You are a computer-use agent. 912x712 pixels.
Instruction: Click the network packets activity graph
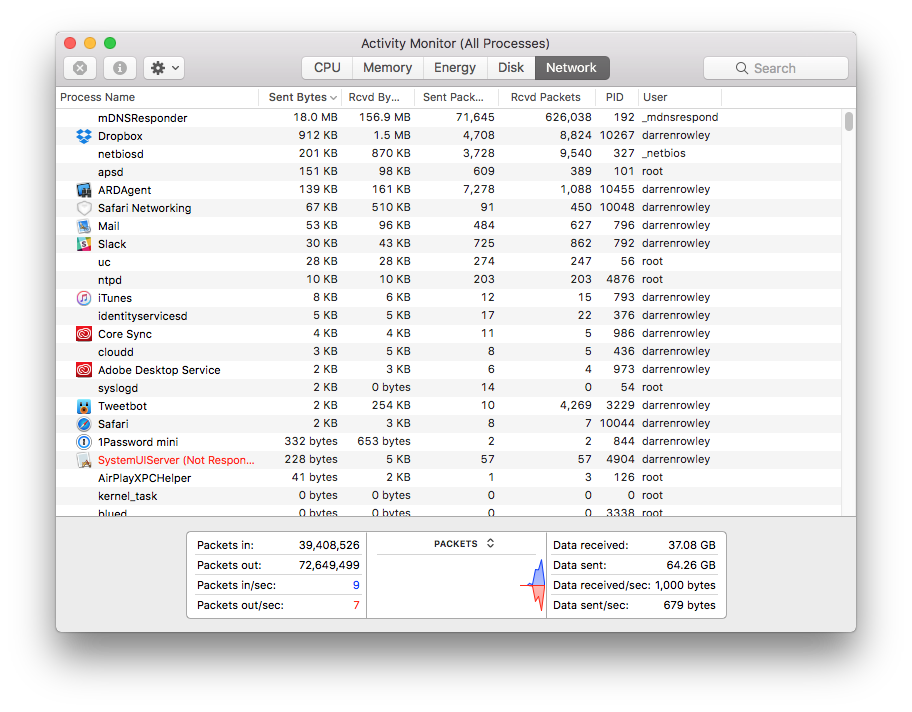457,586
